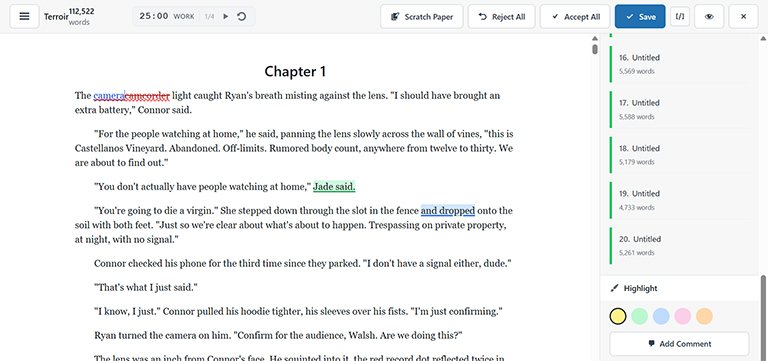Open chapter 16. Untitled
Screen dimensions: 768x361
[679, 64]
